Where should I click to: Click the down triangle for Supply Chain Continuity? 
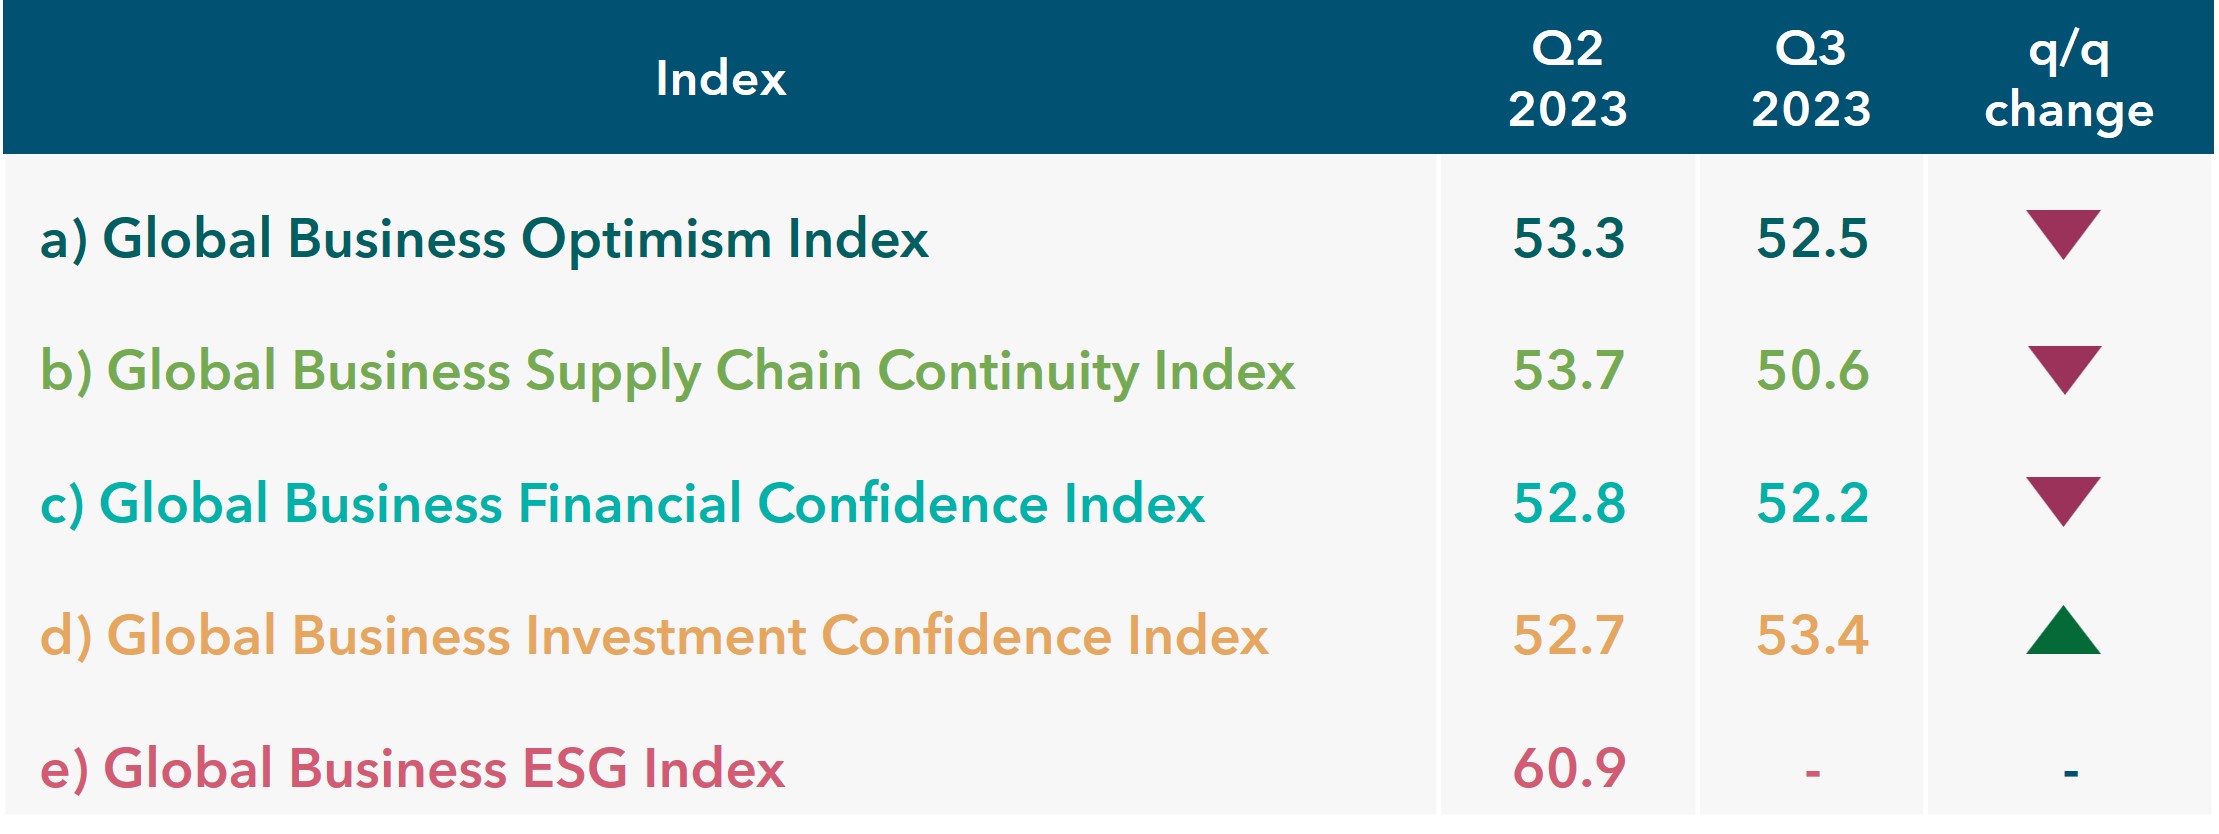tap(2063, 370)
